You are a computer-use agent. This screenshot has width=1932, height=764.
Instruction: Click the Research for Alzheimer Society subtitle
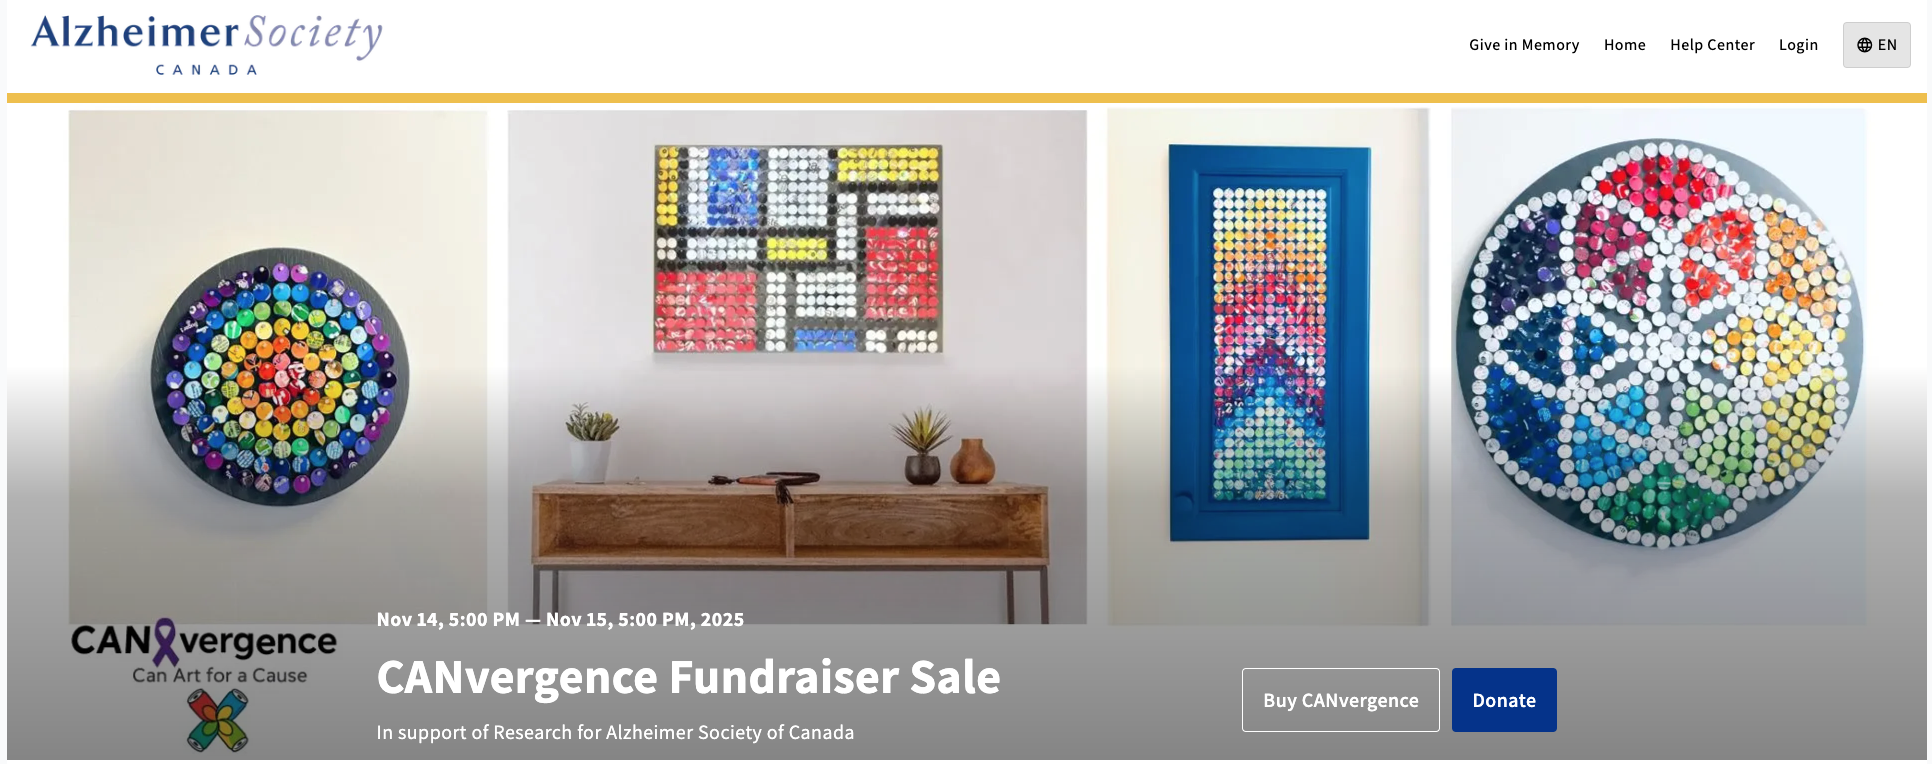[x=615, y=733]
